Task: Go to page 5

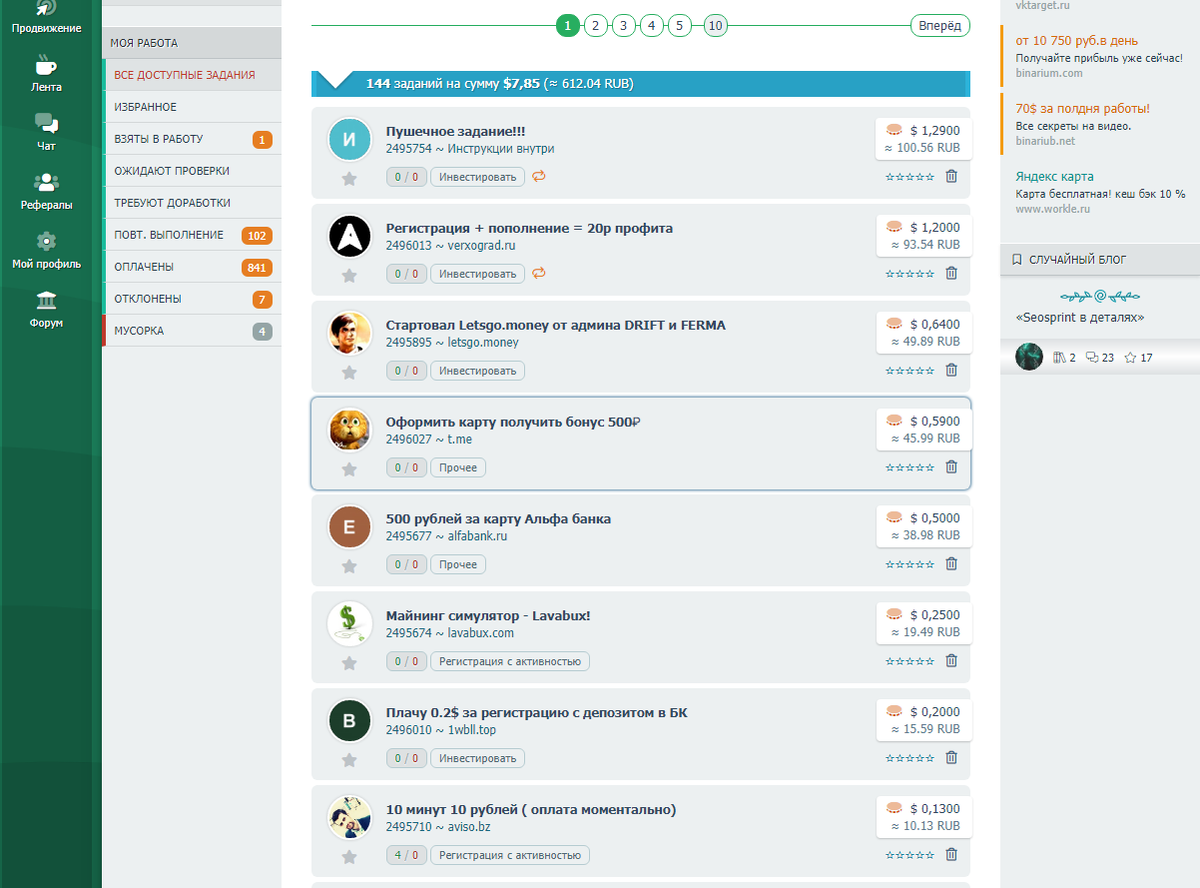Action: [x=679, y=25]
